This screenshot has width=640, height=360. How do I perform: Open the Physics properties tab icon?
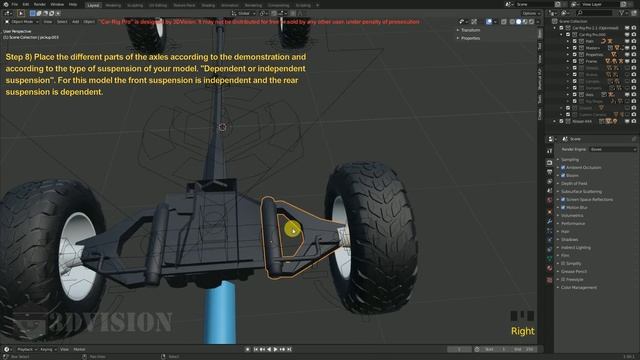(x=549, y=240)
